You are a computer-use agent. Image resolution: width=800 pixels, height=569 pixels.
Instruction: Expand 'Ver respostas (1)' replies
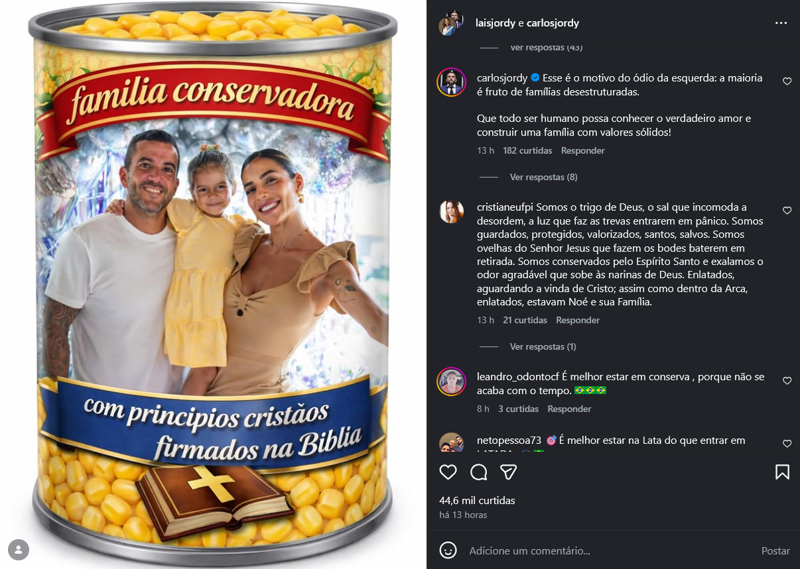543,347
